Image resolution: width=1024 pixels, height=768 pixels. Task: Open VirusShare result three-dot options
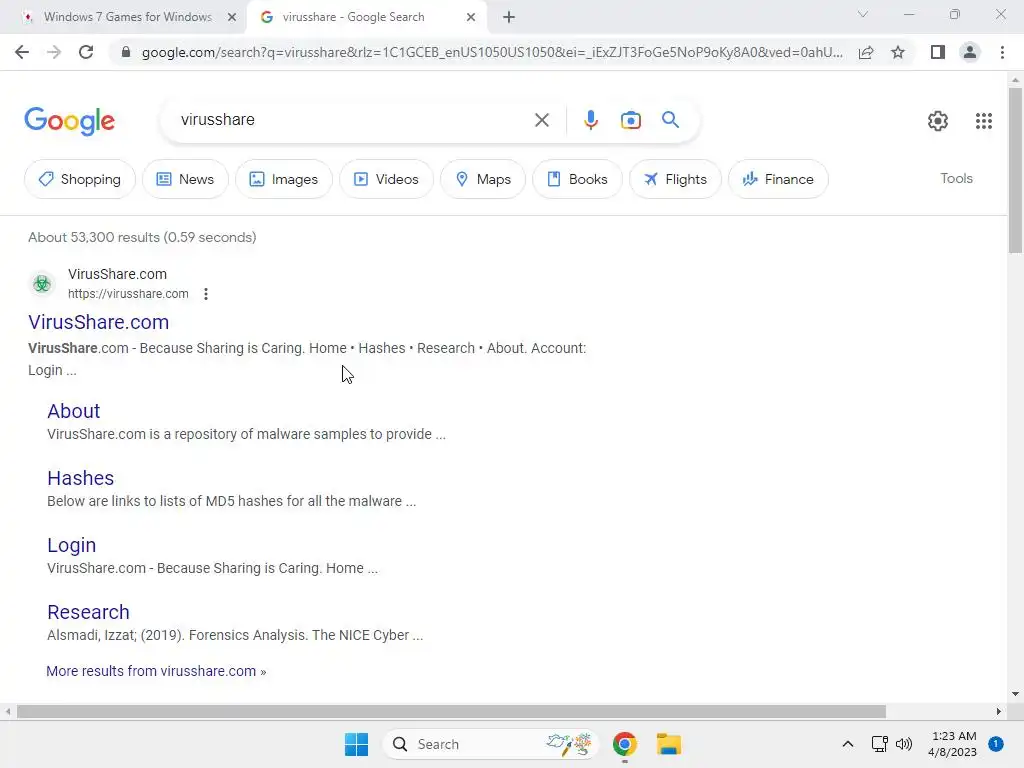206,294
